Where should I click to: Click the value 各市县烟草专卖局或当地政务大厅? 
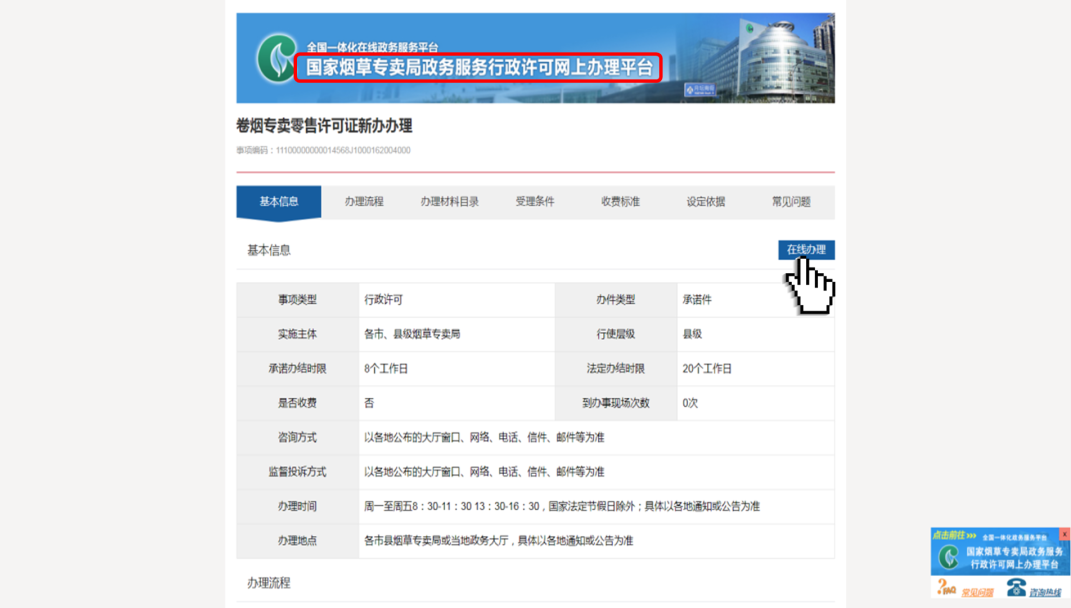pyautogui.click(x=438, y=541)
